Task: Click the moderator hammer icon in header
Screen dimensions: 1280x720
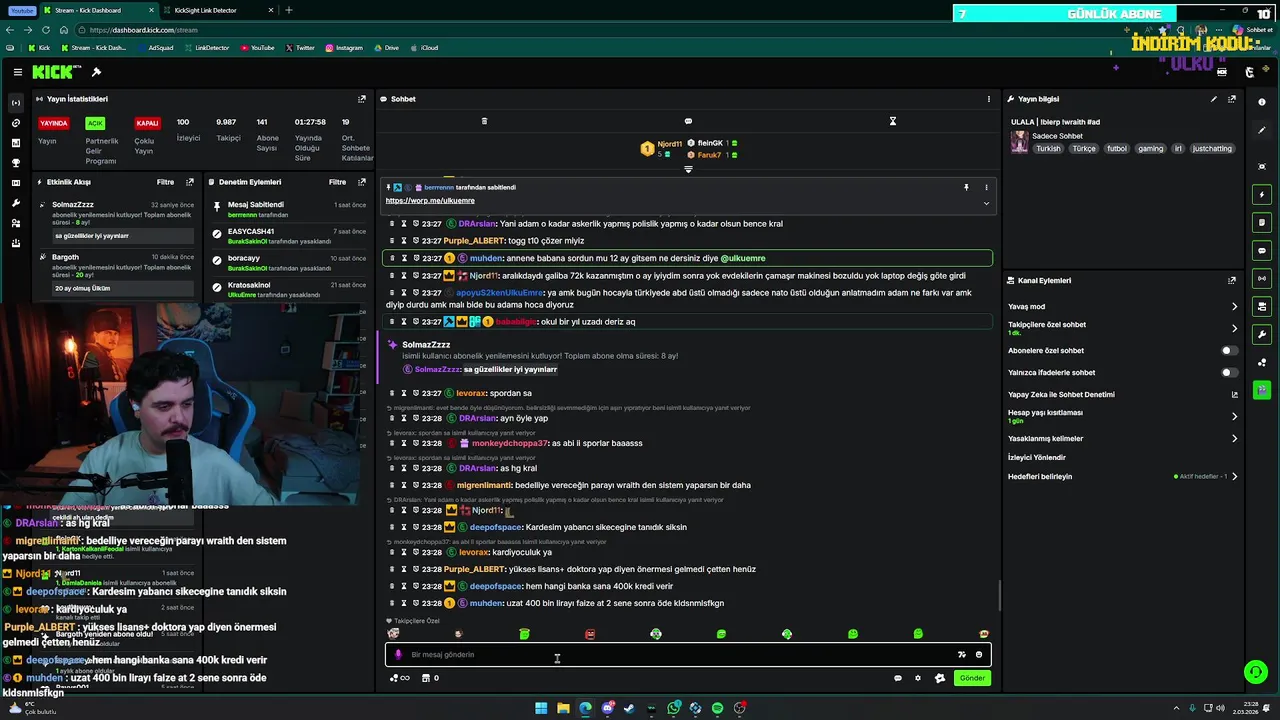Action: coord(96,72)
